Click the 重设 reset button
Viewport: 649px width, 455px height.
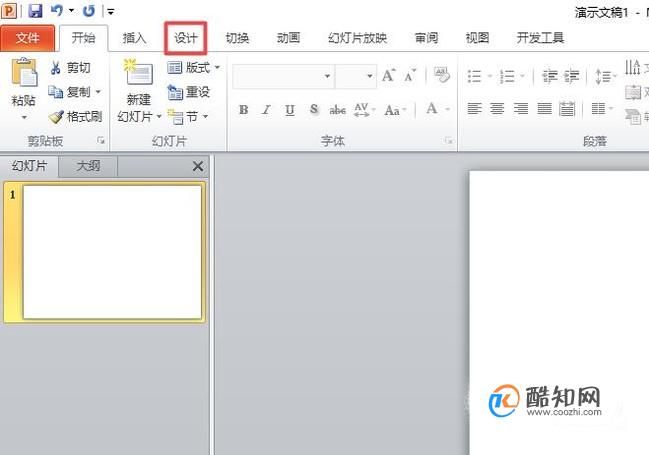click(189, 92)
